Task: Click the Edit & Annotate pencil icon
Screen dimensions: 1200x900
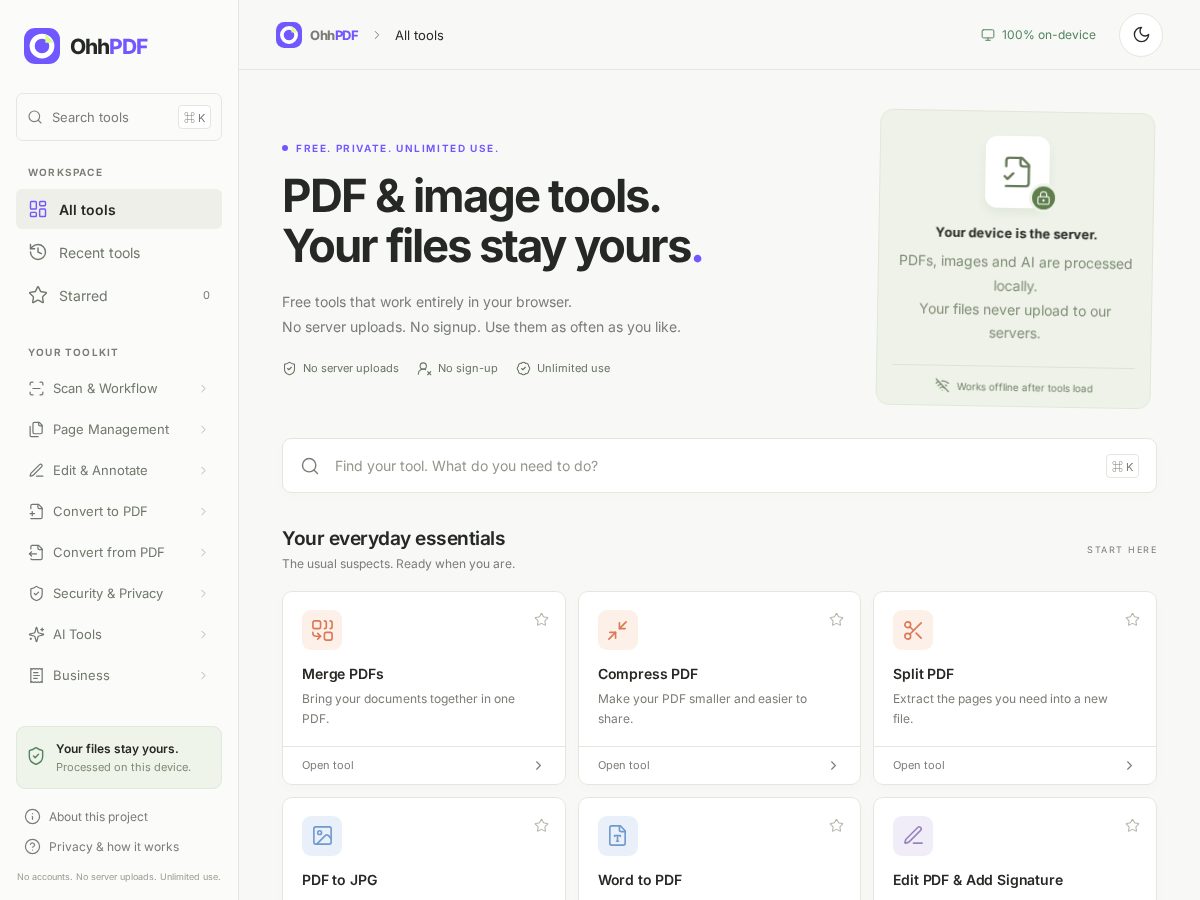Action: coord(36,470)
